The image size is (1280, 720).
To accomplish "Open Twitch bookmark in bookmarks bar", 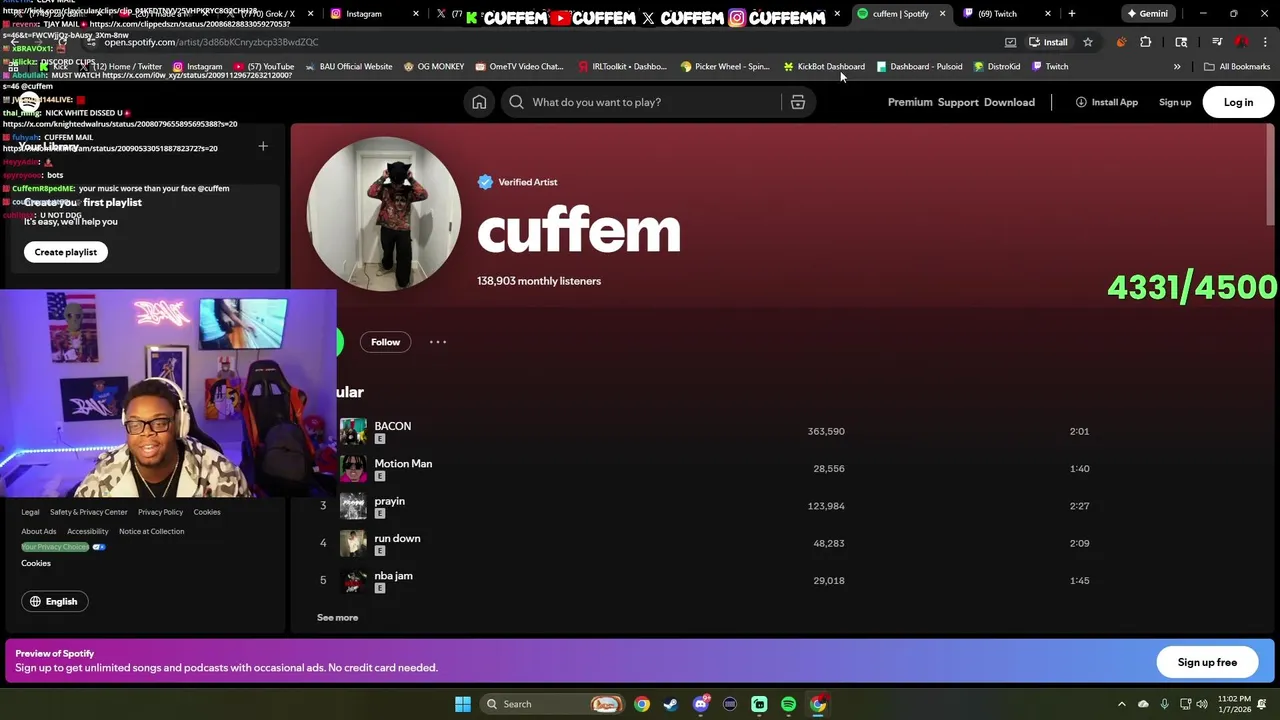I will (1050, 67).
